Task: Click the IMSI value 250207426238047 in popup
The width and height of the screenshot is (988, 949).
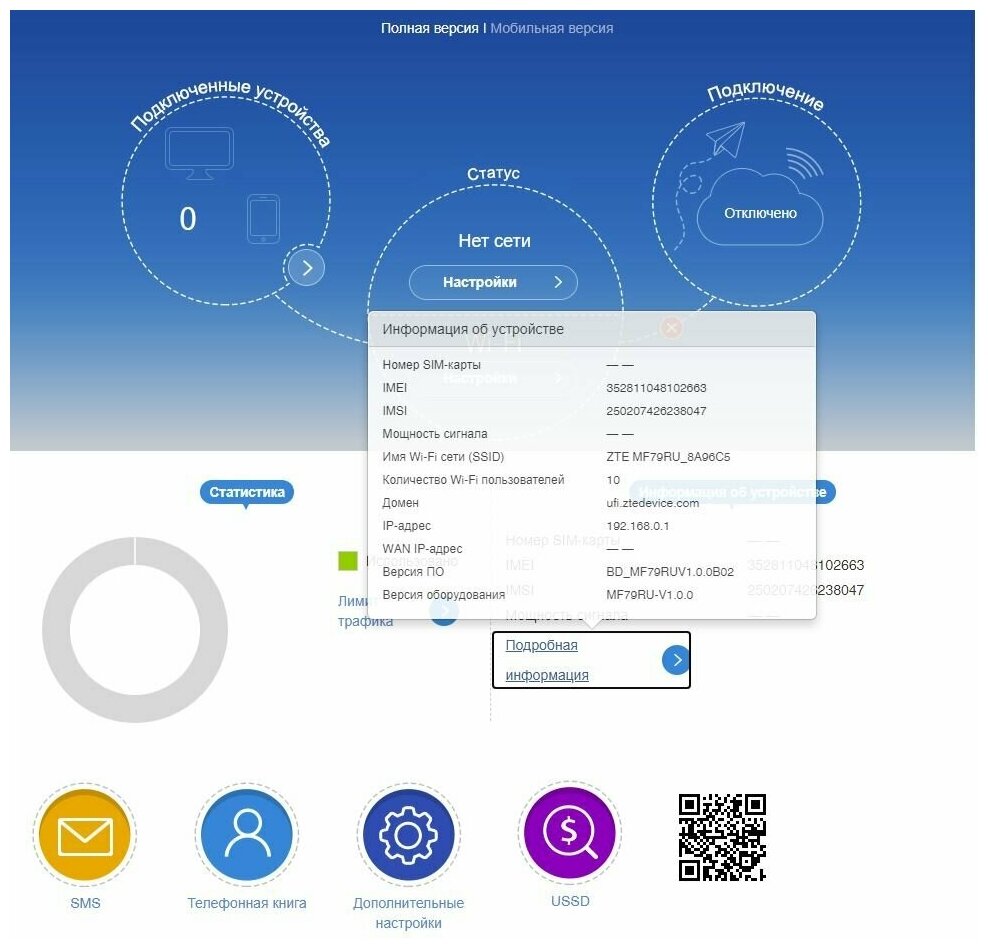Action: click(656, 411)
